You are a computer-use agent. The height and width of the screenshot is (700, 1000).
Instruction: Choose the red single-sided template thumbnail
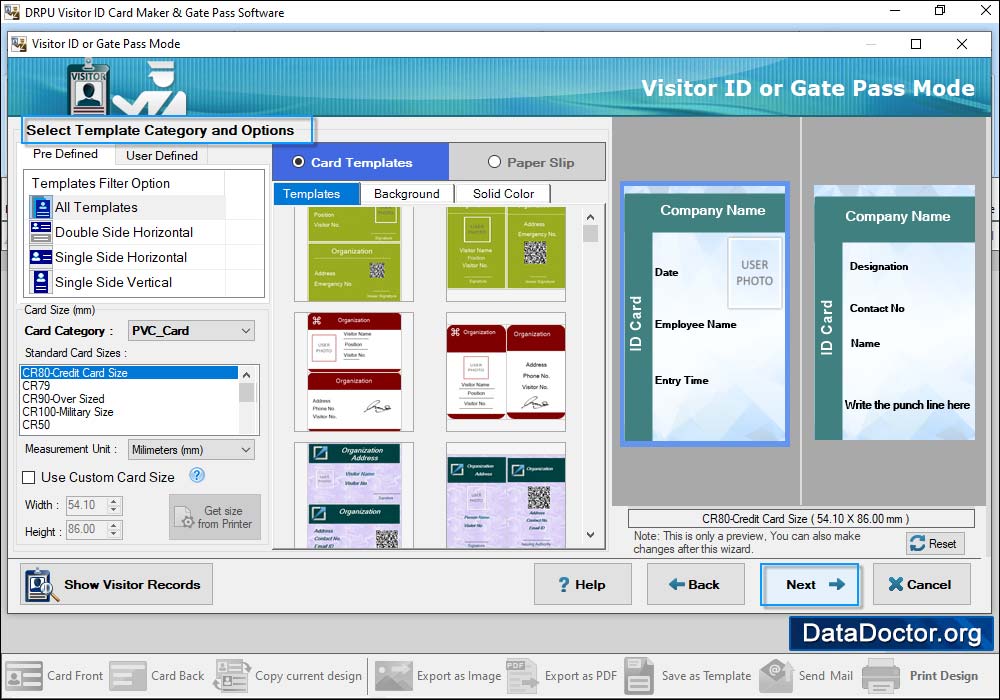[x=354, y=372]
